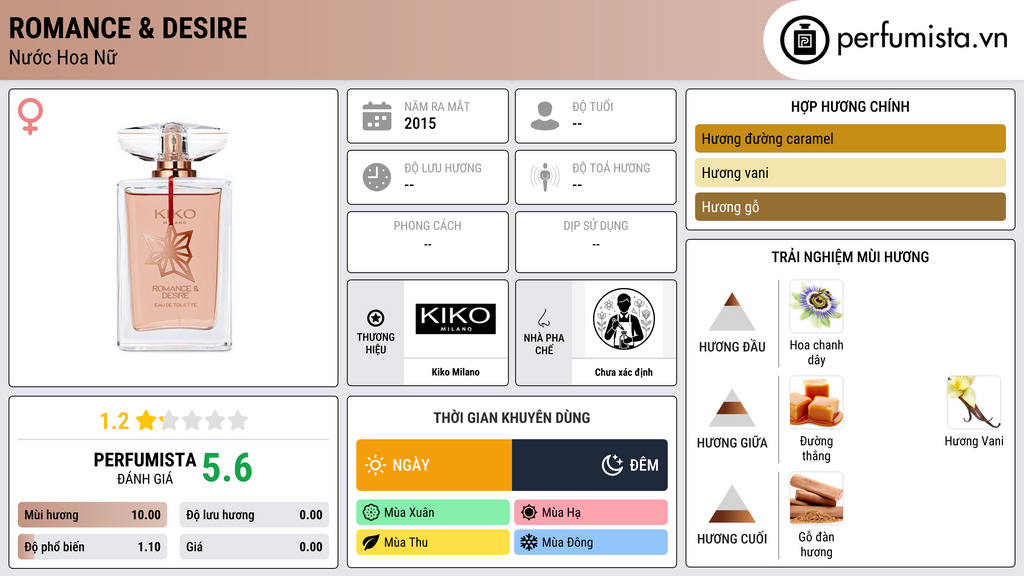Image resolution: width=1024 pixels, height=576 pixels.
Task: Click the person silhouette icon for Độ tuổi
Action: click(x=545, y=116)
